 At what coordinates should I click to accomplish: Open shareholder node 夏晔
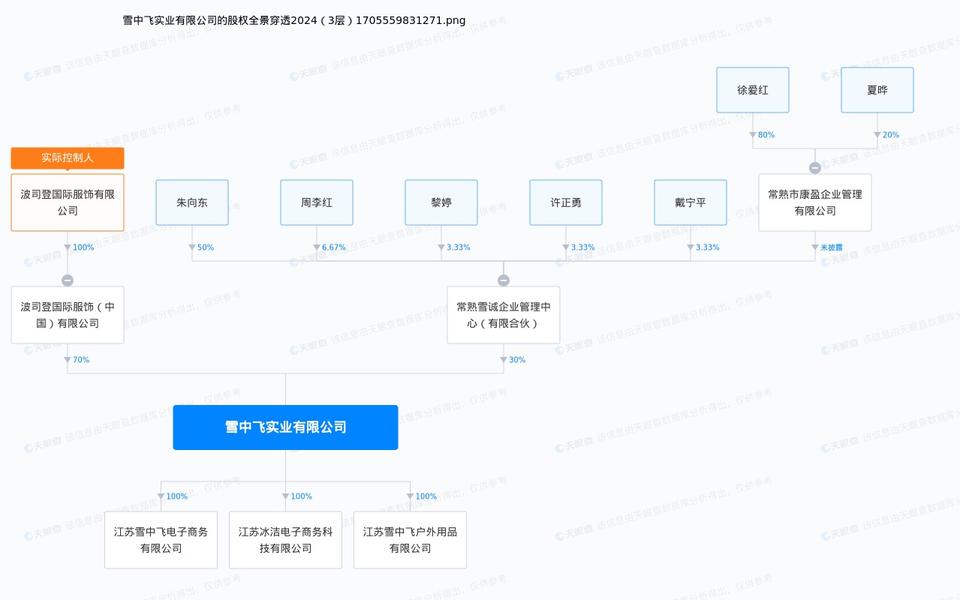click(877, 90)
